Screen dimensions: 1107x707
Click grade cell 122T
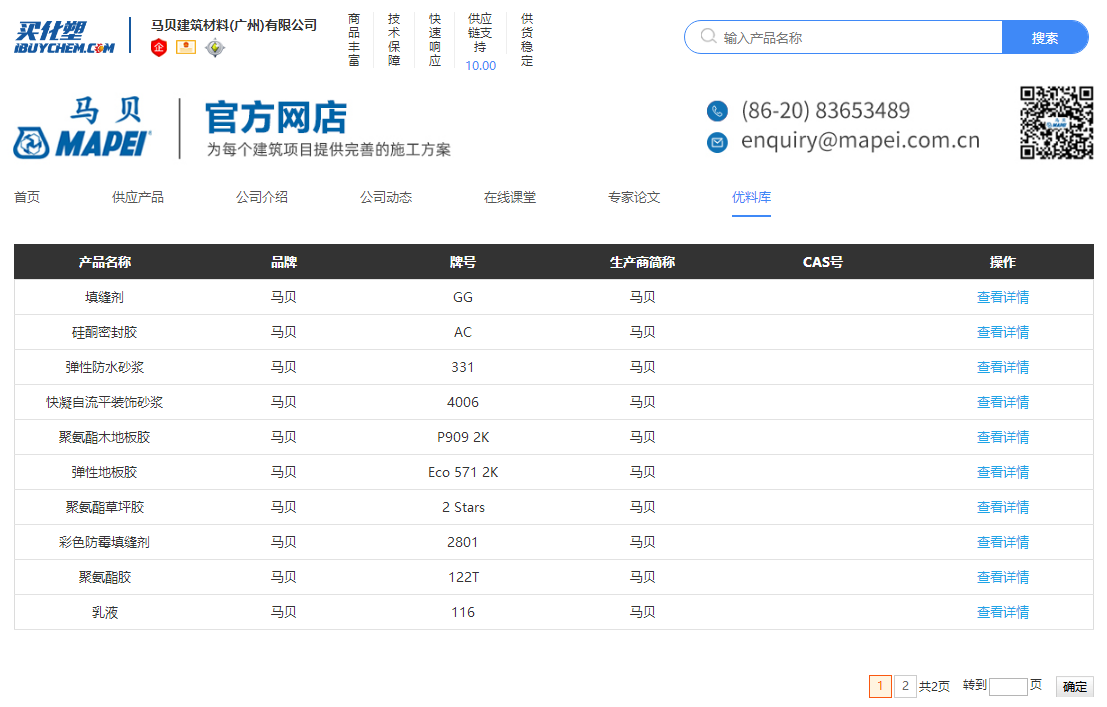click(x=463, y=577)
